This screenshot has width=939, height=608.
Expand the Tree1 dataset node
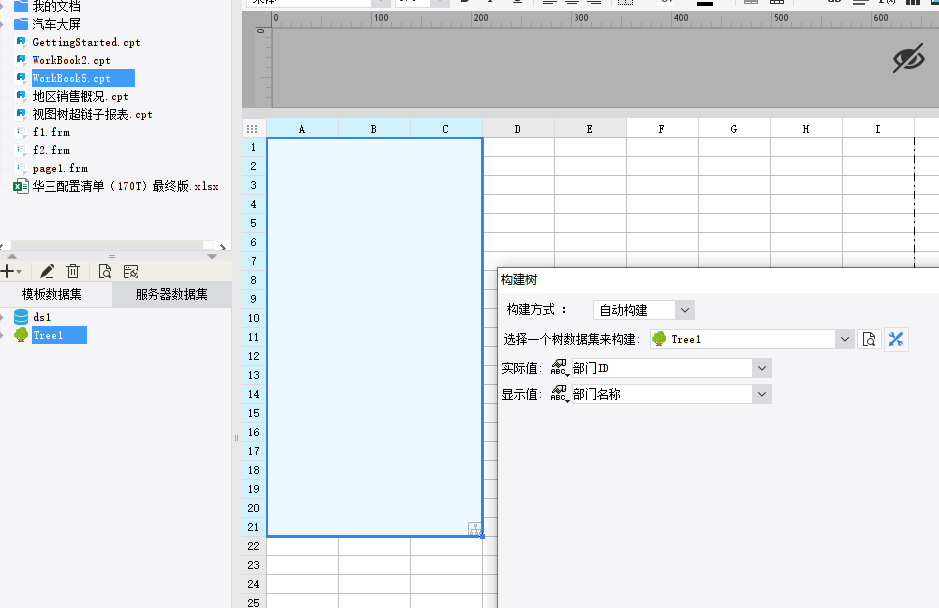point(2,335)
